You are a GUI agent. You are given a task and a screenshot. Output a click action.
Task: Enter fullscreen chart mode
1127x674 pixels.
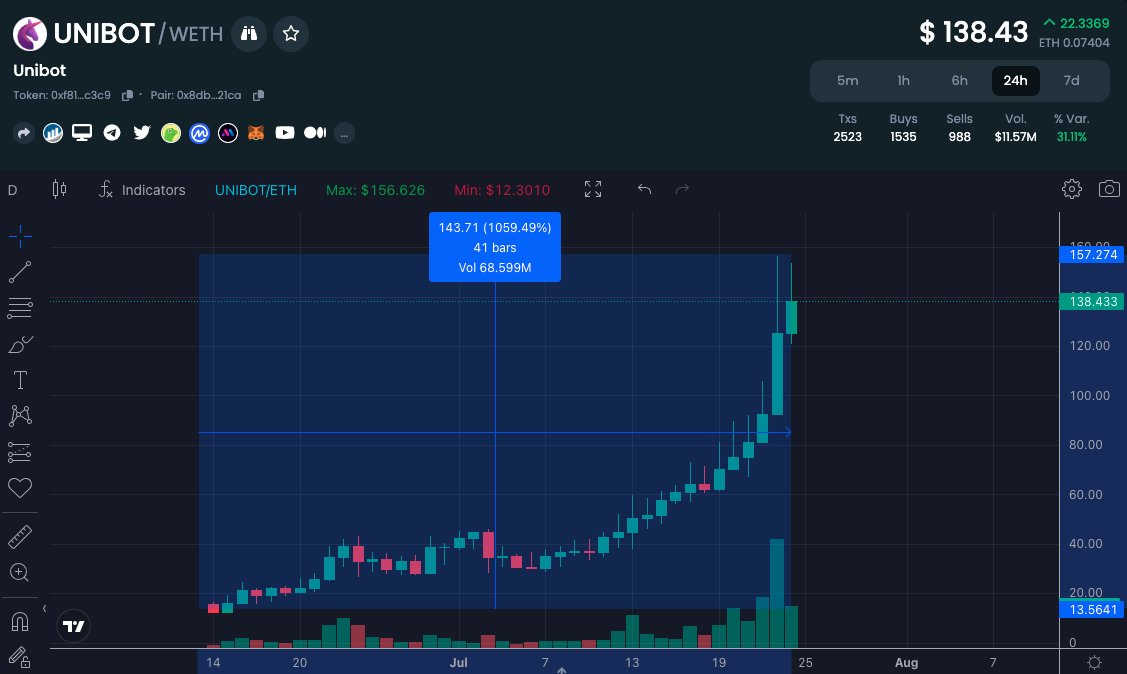[x=593, y=189]
